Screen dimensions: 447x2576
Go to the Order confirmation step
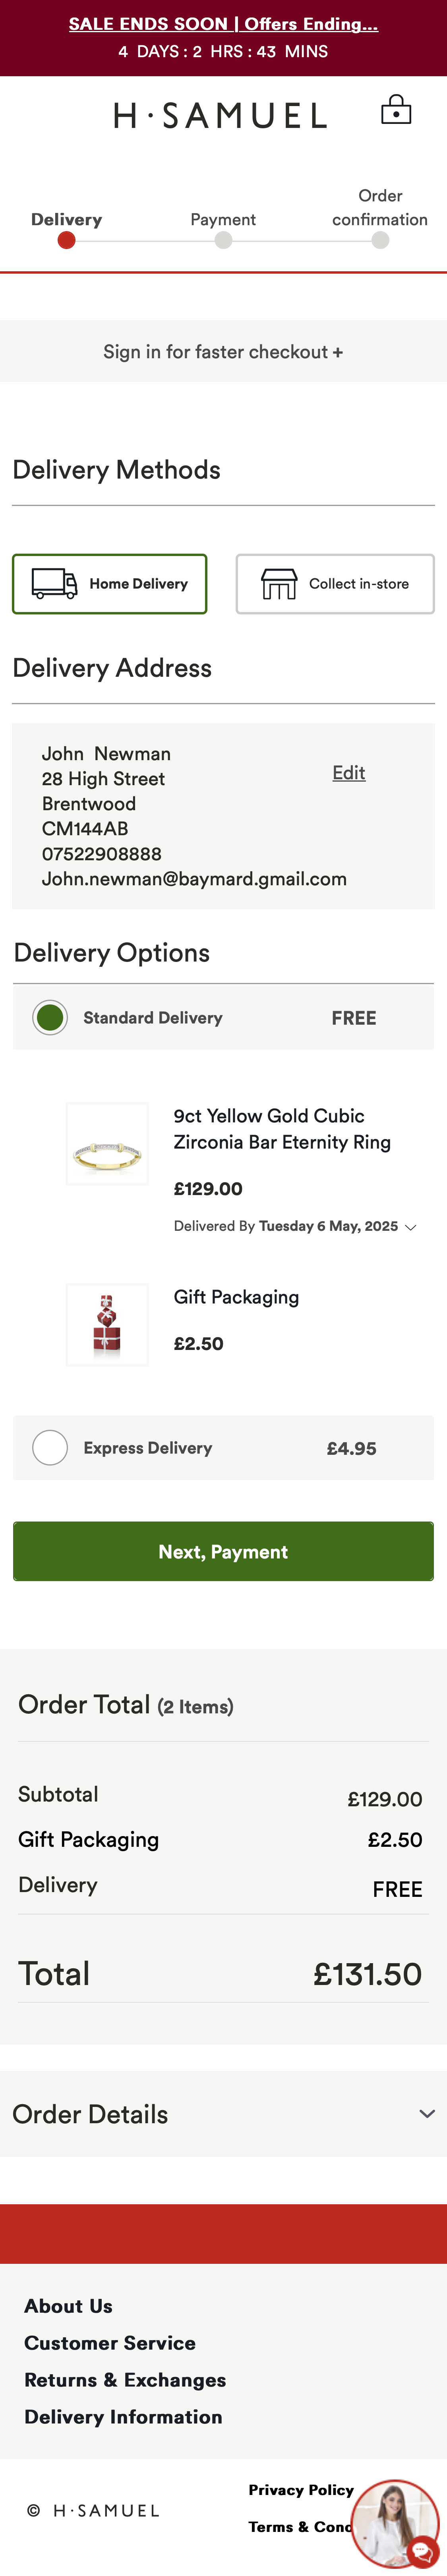tap(380, 239)
